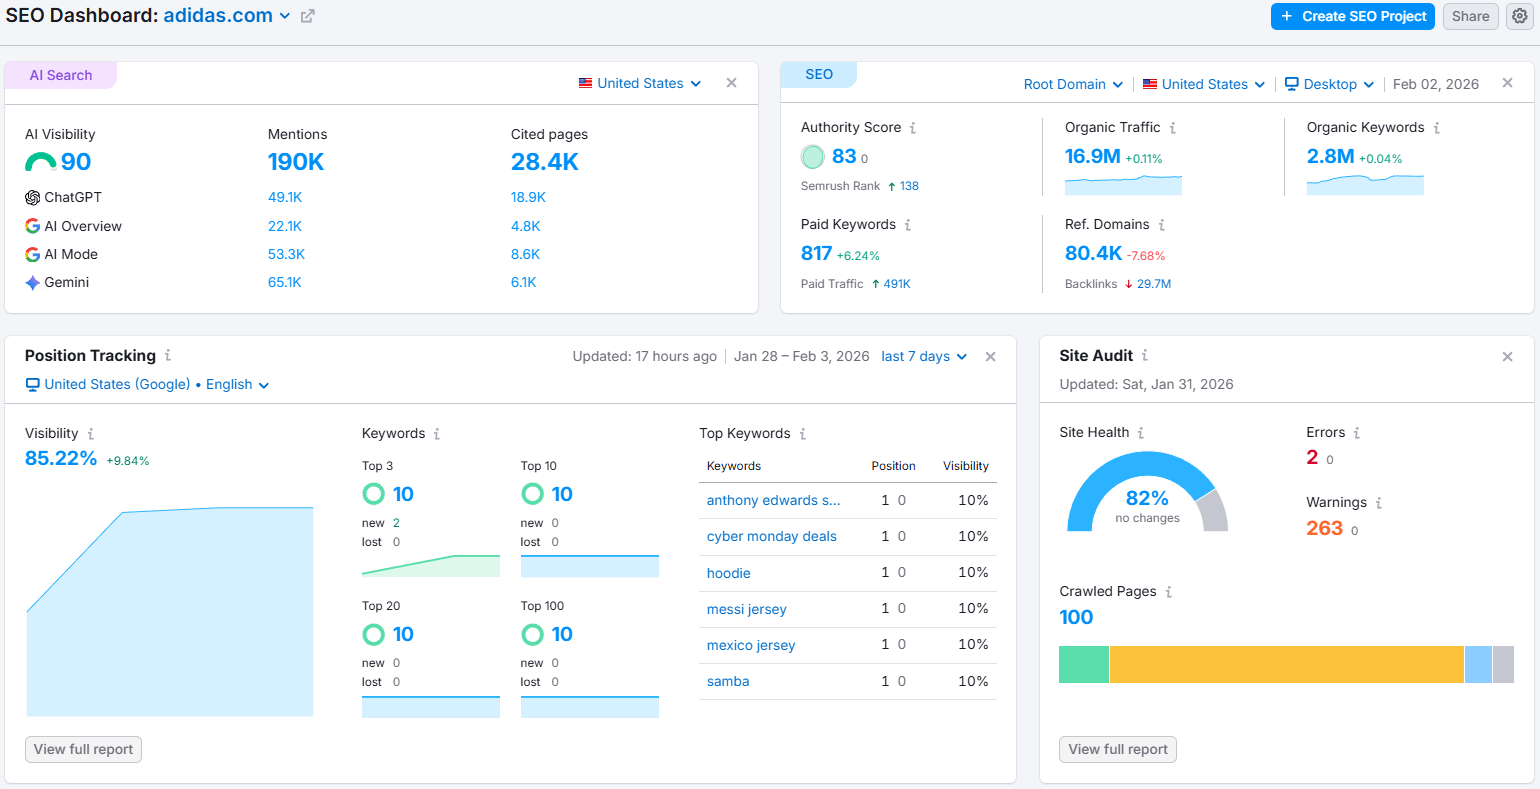The image size is (1540, 789).
Task: Open the dashboard settings gear
Action: 1518,16
